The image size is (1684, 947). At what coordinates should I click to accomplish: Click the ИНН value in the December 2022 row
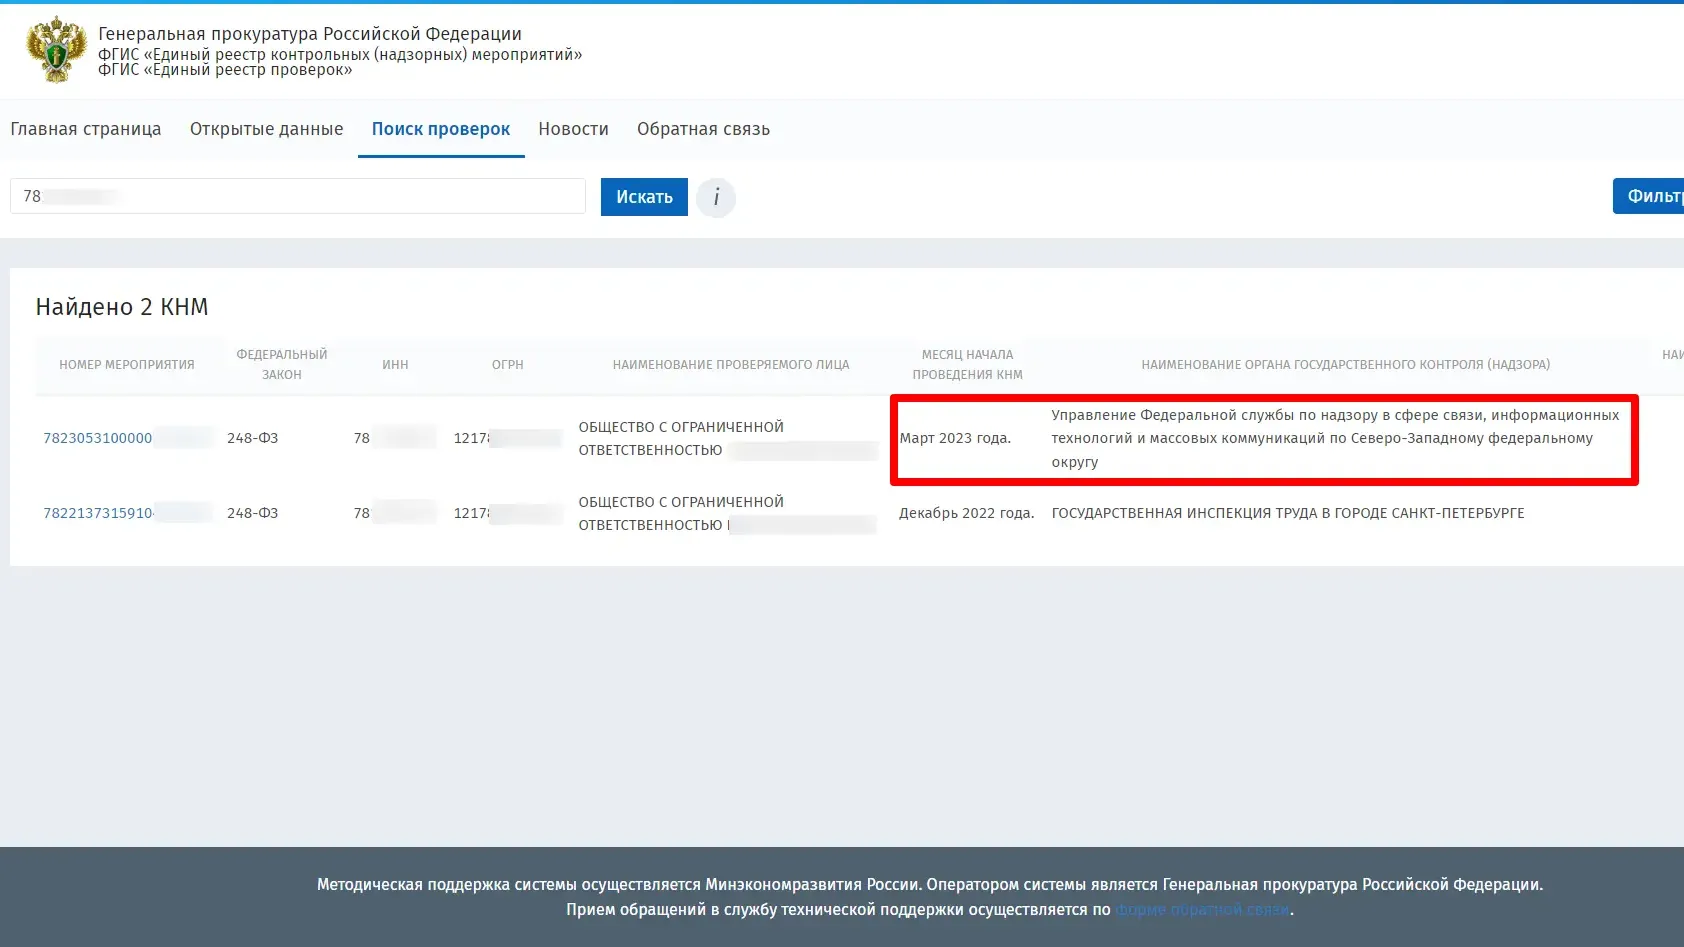394,513
